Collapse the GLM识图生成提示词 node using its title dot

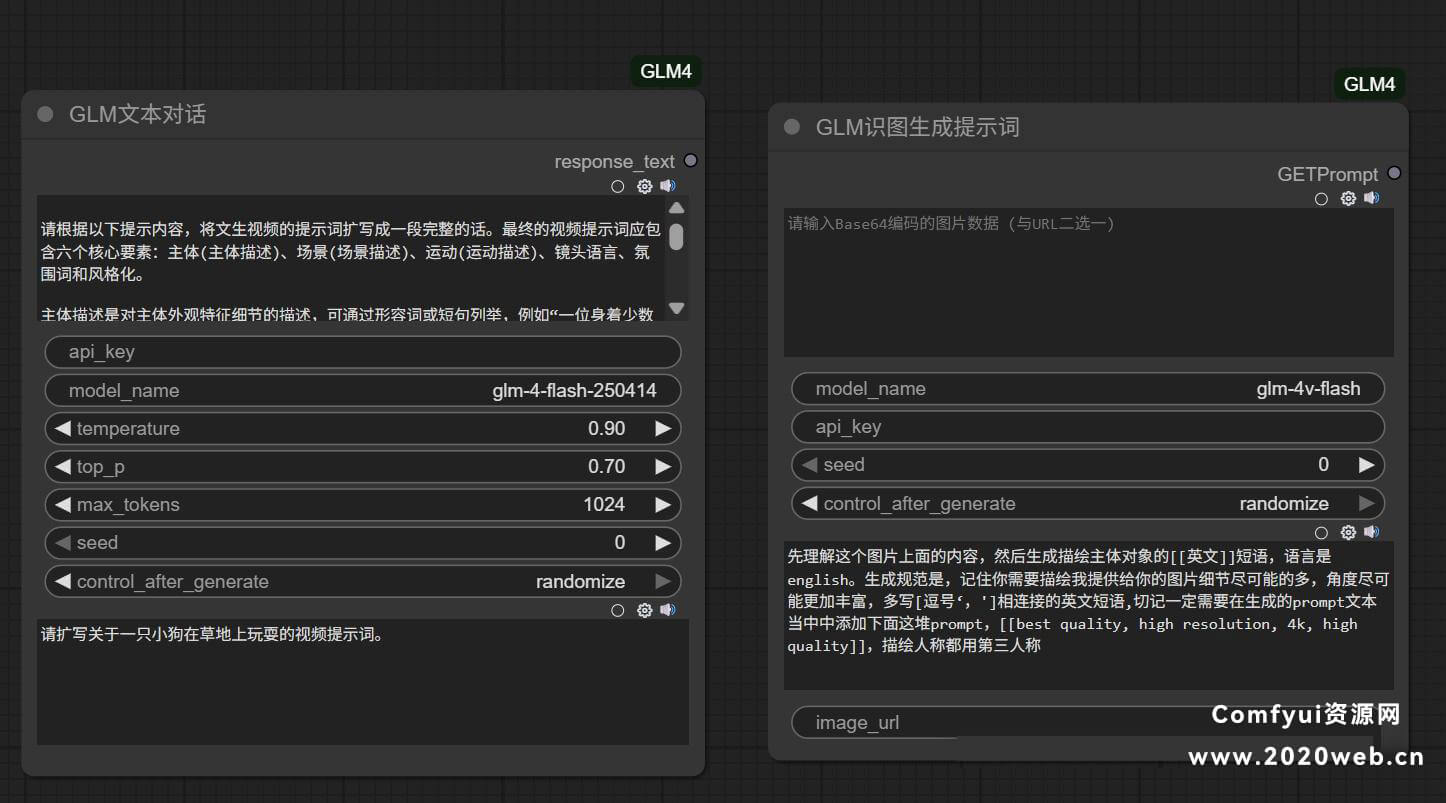pos(792,127)
